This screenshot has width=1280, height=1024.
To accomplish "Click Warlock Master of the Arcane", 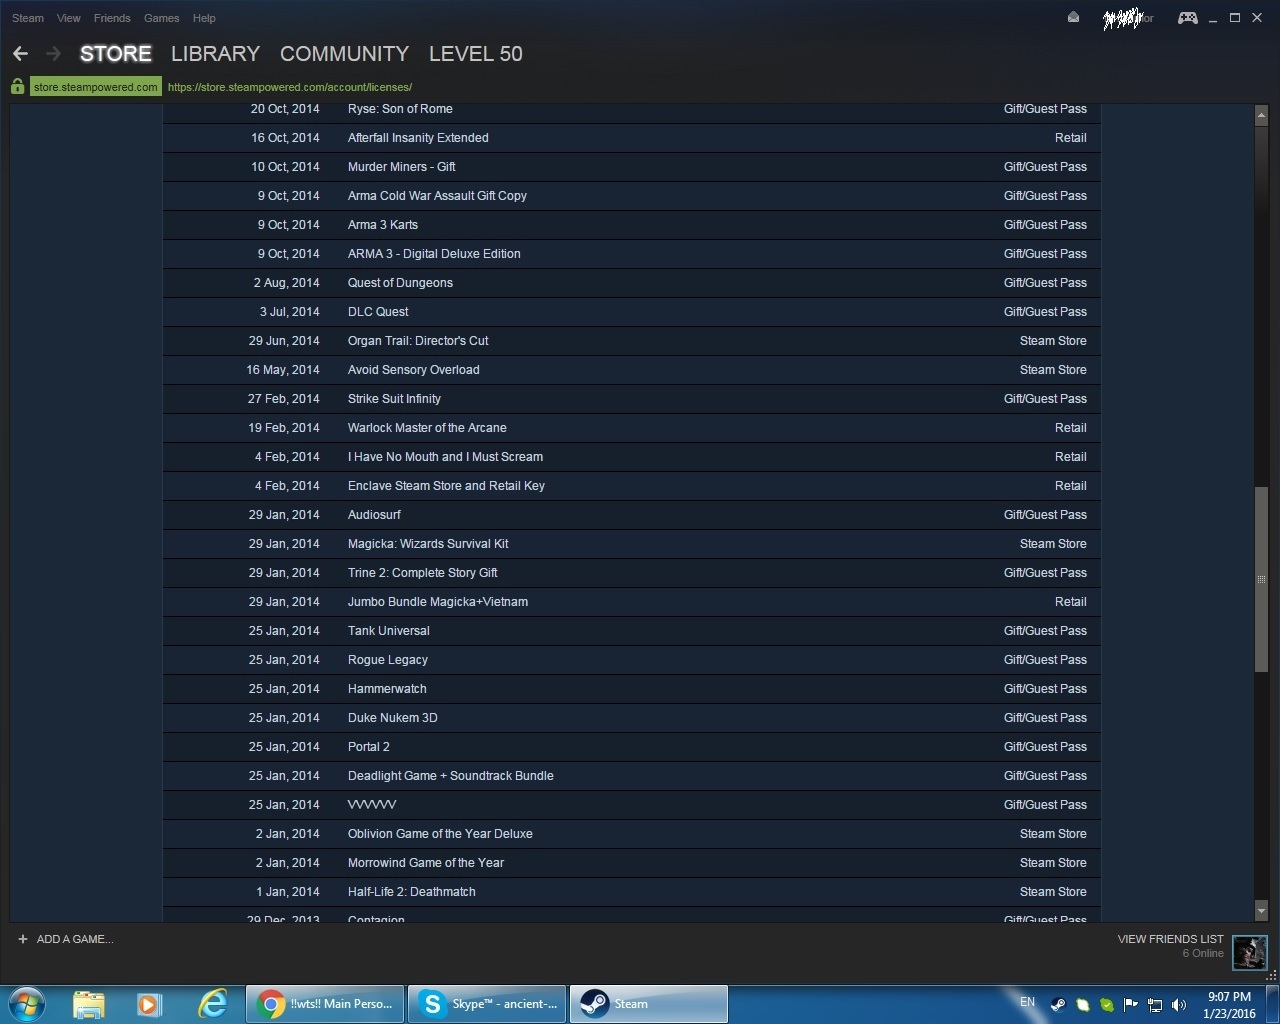I will click(x=632, y=428).
